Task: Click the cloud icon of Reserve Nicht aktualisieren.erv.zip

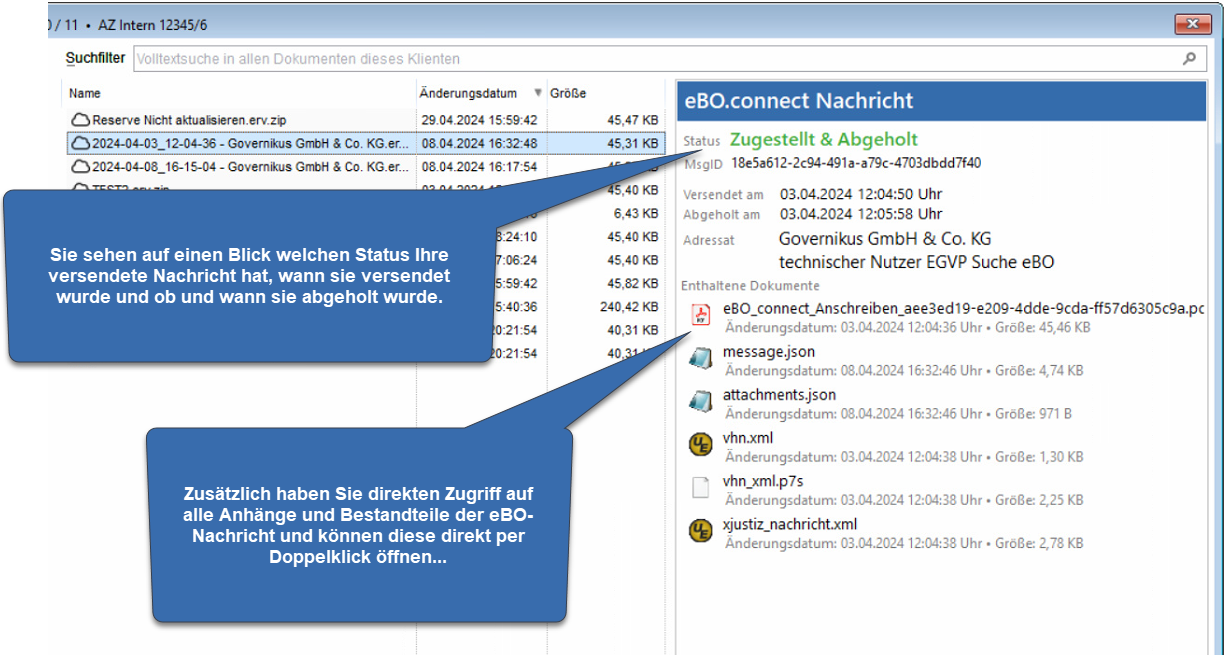Action: 80,120
